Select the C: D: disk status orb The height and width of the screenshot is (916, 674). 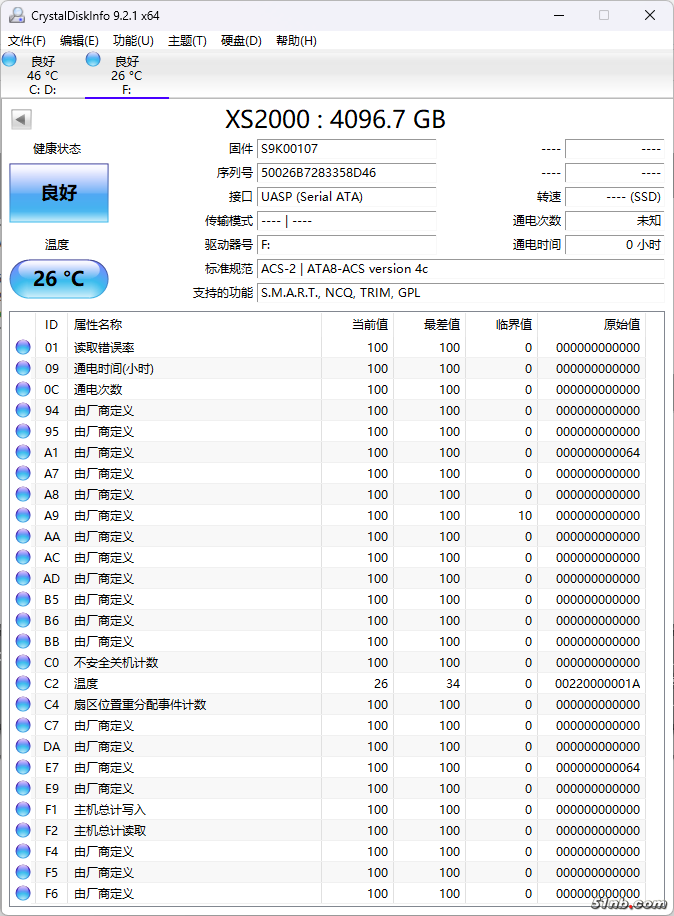[10, 60]
